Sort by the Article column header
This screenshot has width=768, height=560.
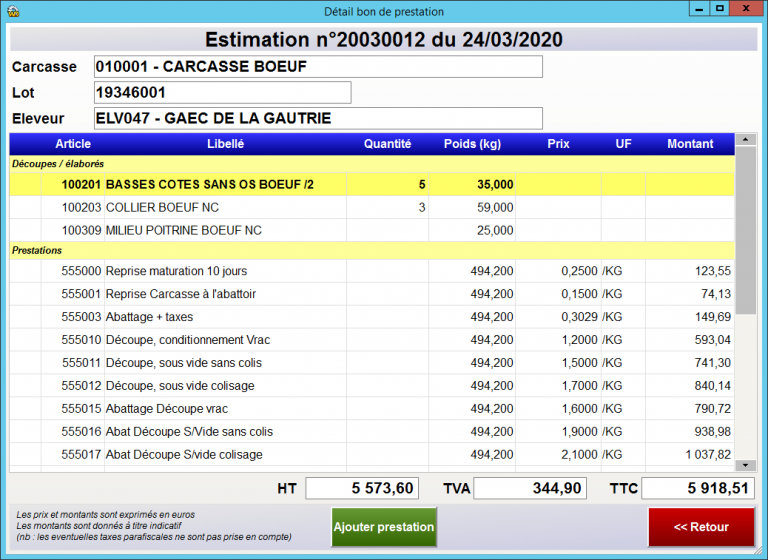(73, 144)
